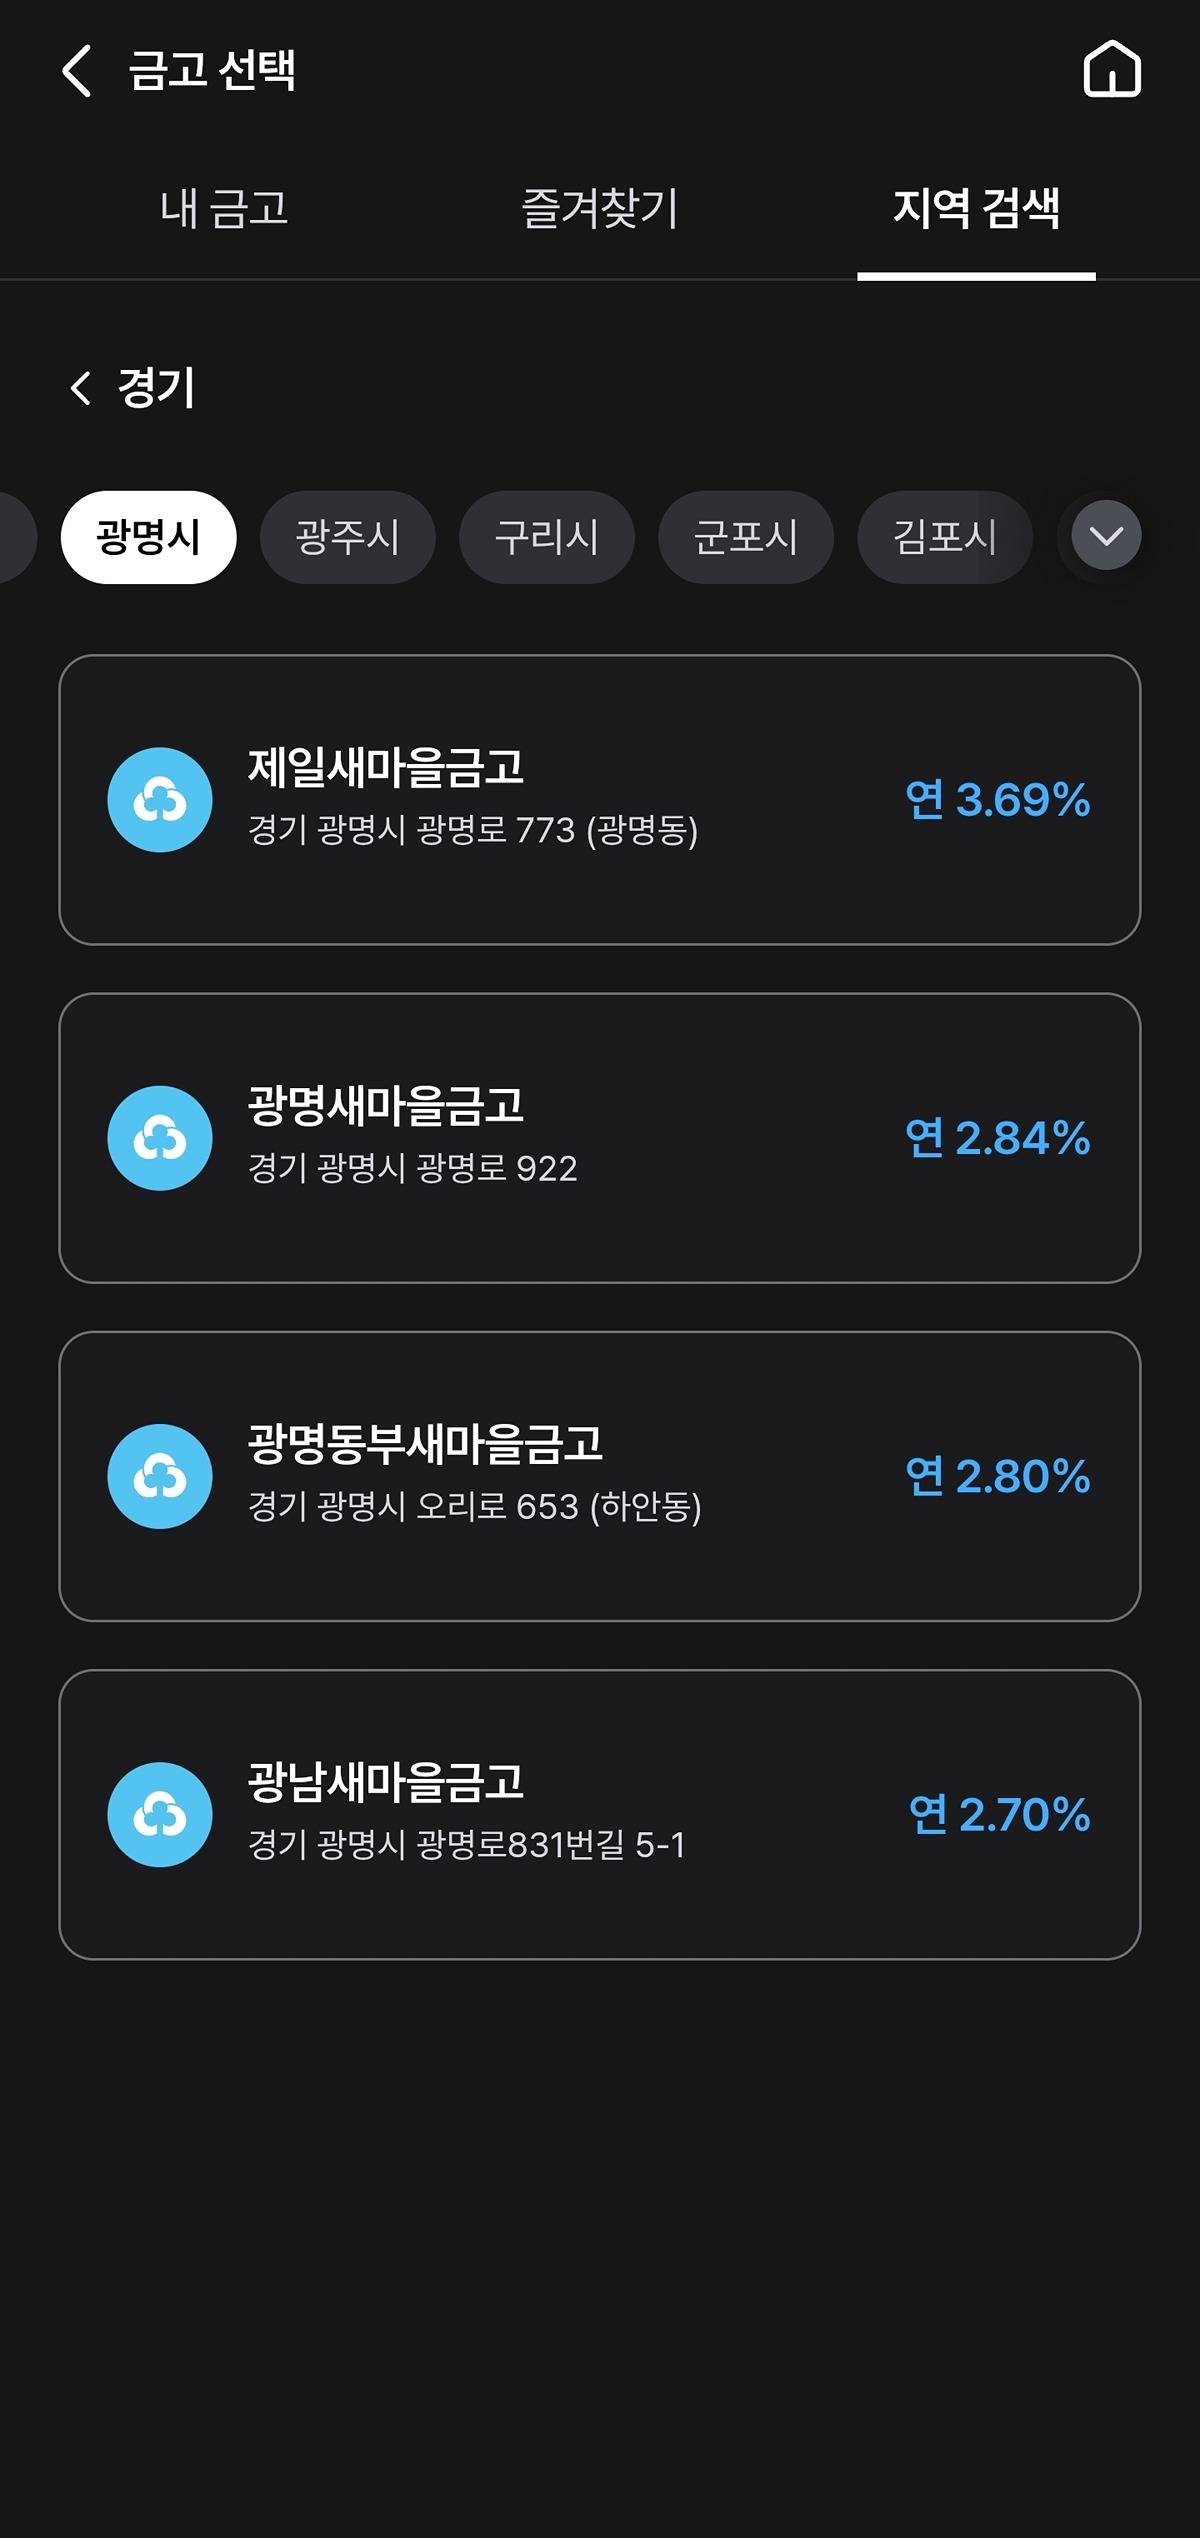Select the 광명시 city chip
The width and height of the screenshot is (1200, 2538).
[148, 537]
